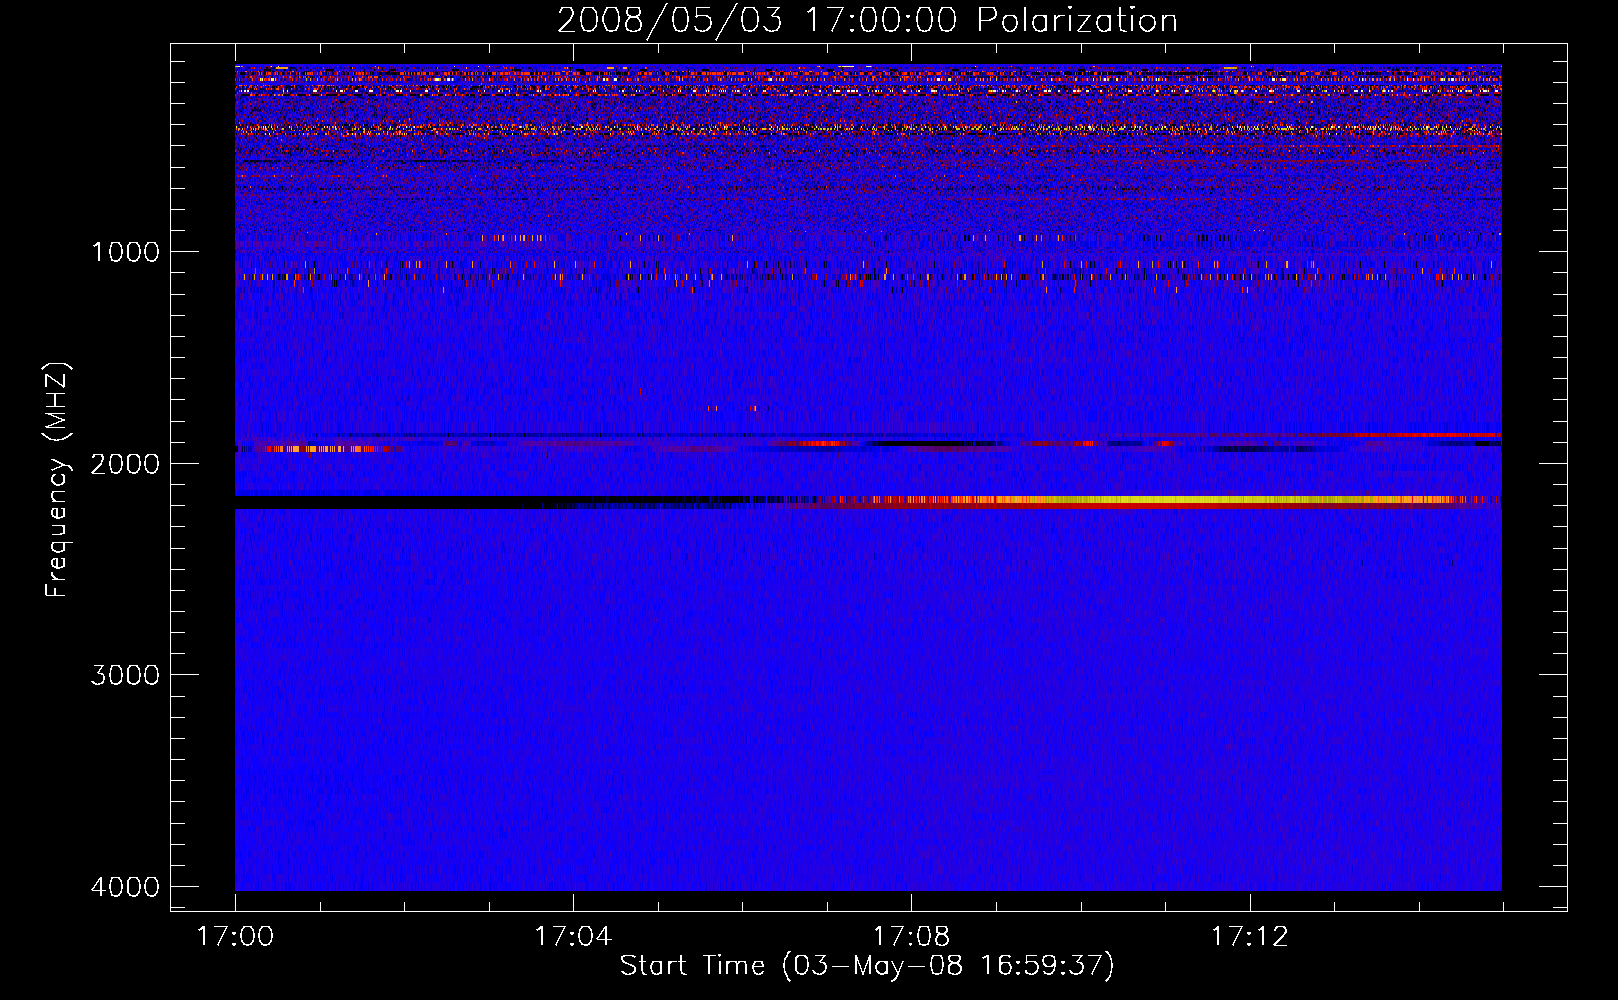
Task: Click the 4000 frequency tick label
Action: click(x=125, y=887)
